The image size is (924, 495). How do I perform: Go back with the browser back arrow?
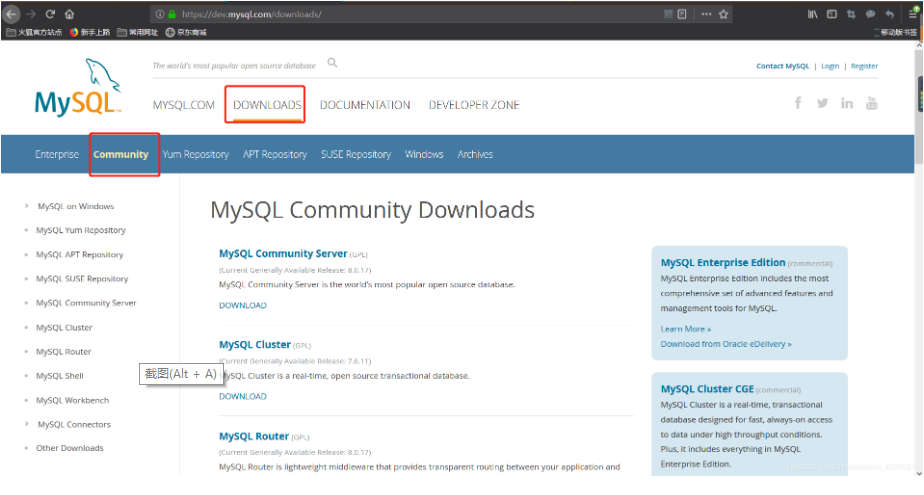[11, 14]
